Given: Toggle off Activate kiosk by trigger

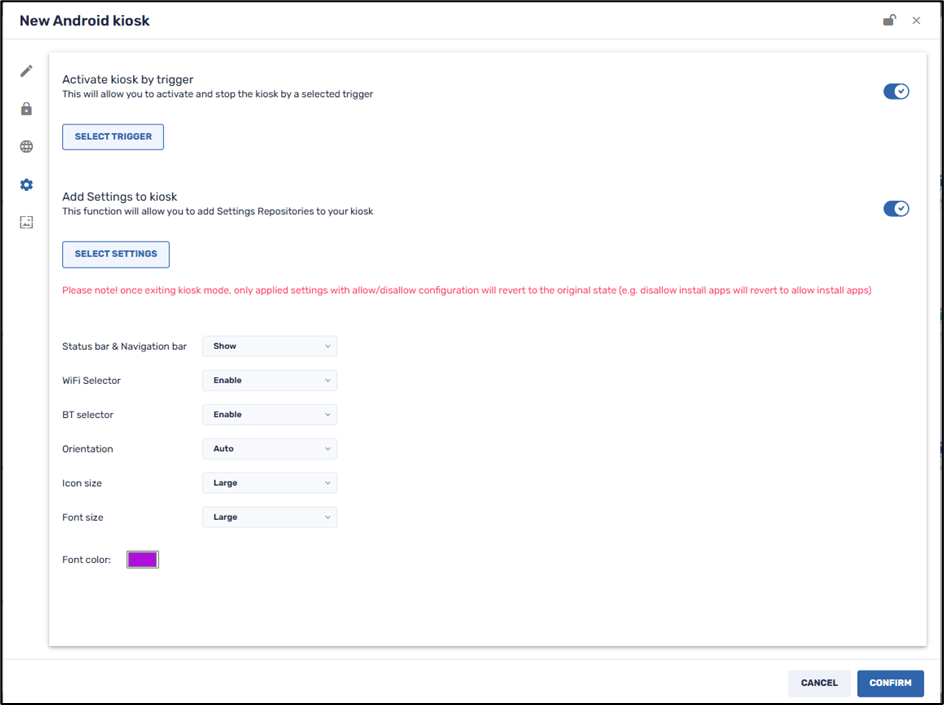Looking at the screenshot, I should 895,92.
